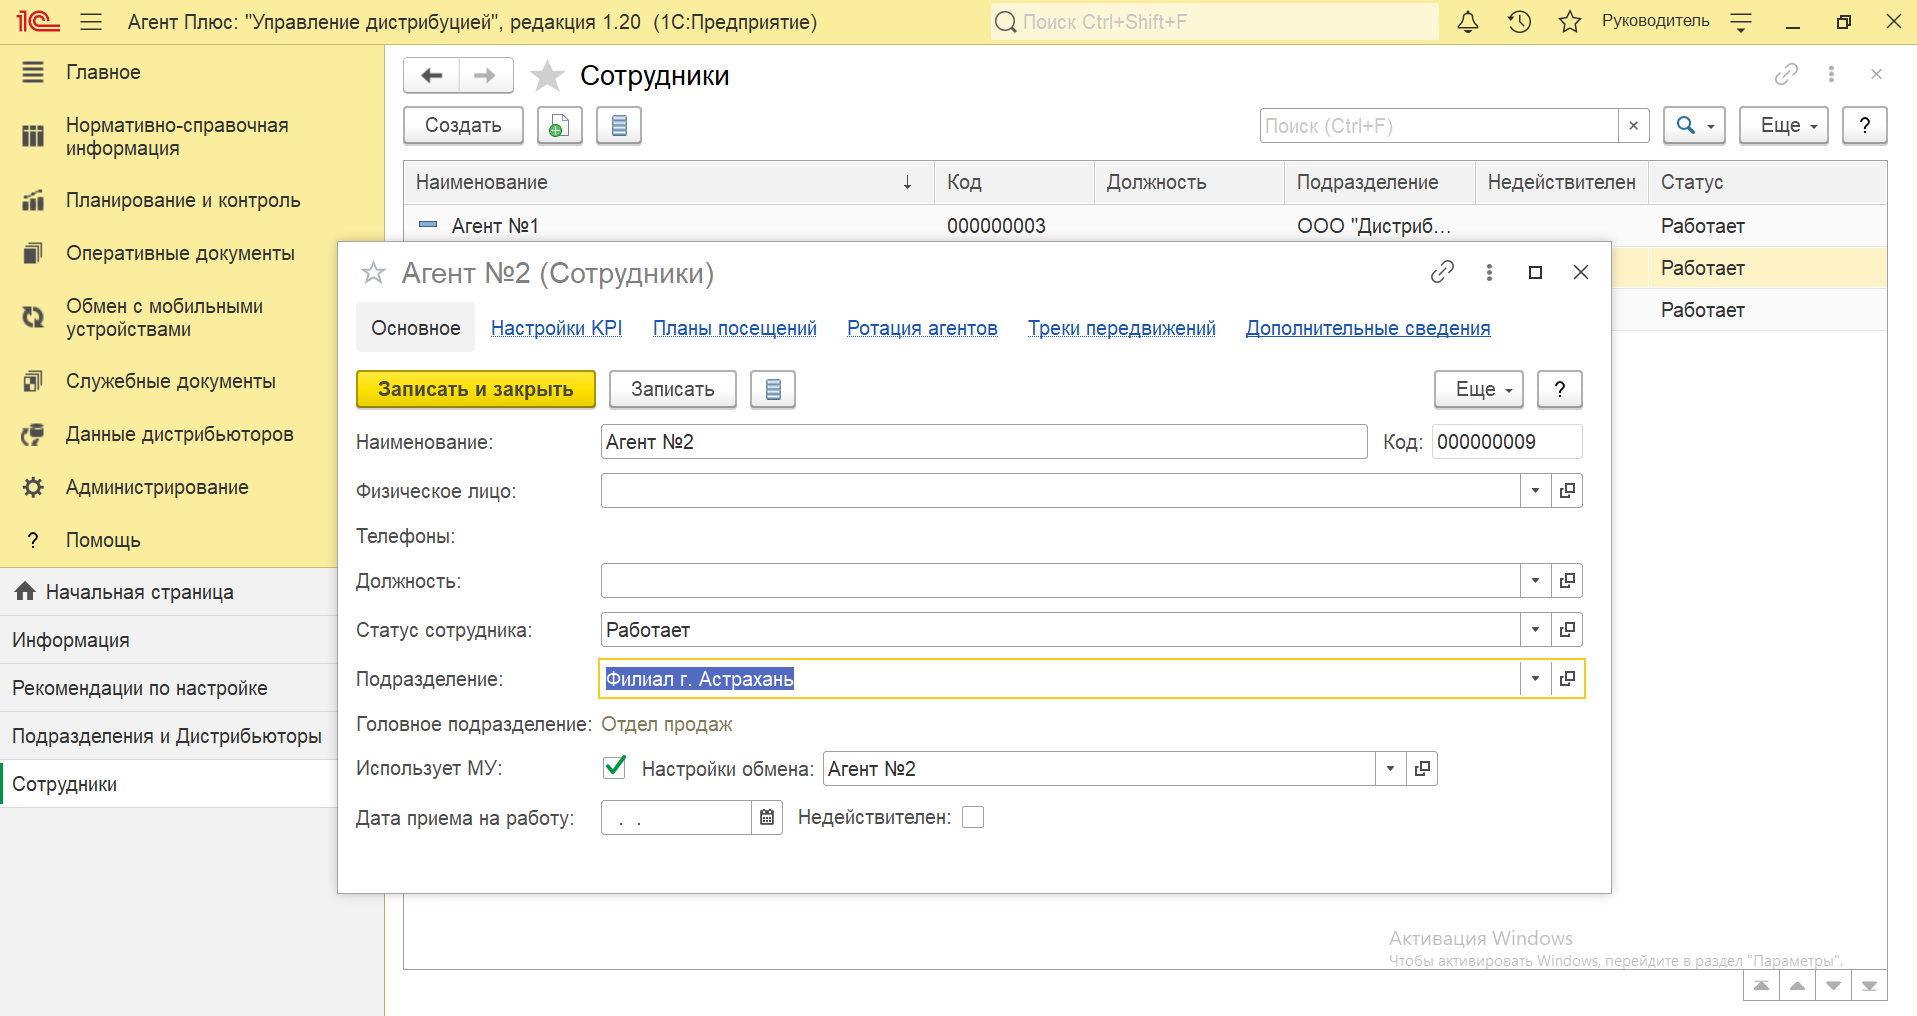Click the Записать button
This screenshot has width=1917, height=1016.
[673, 389]
